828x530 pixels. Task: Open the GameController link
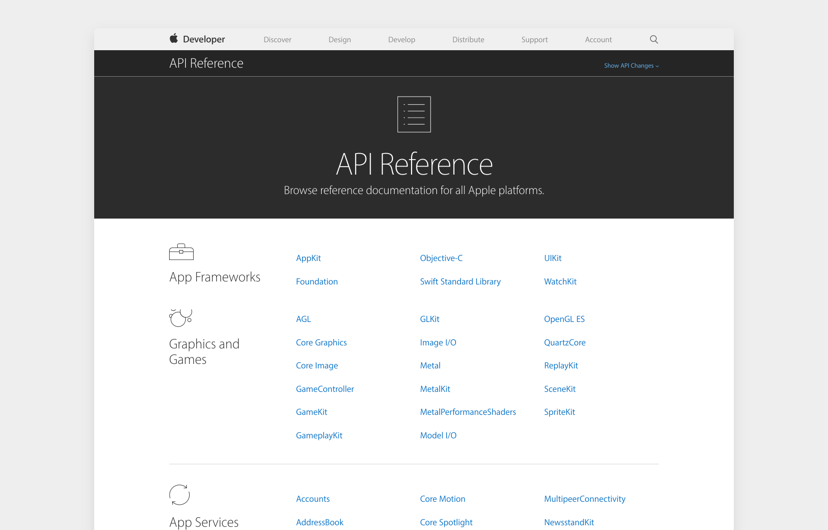325,389
